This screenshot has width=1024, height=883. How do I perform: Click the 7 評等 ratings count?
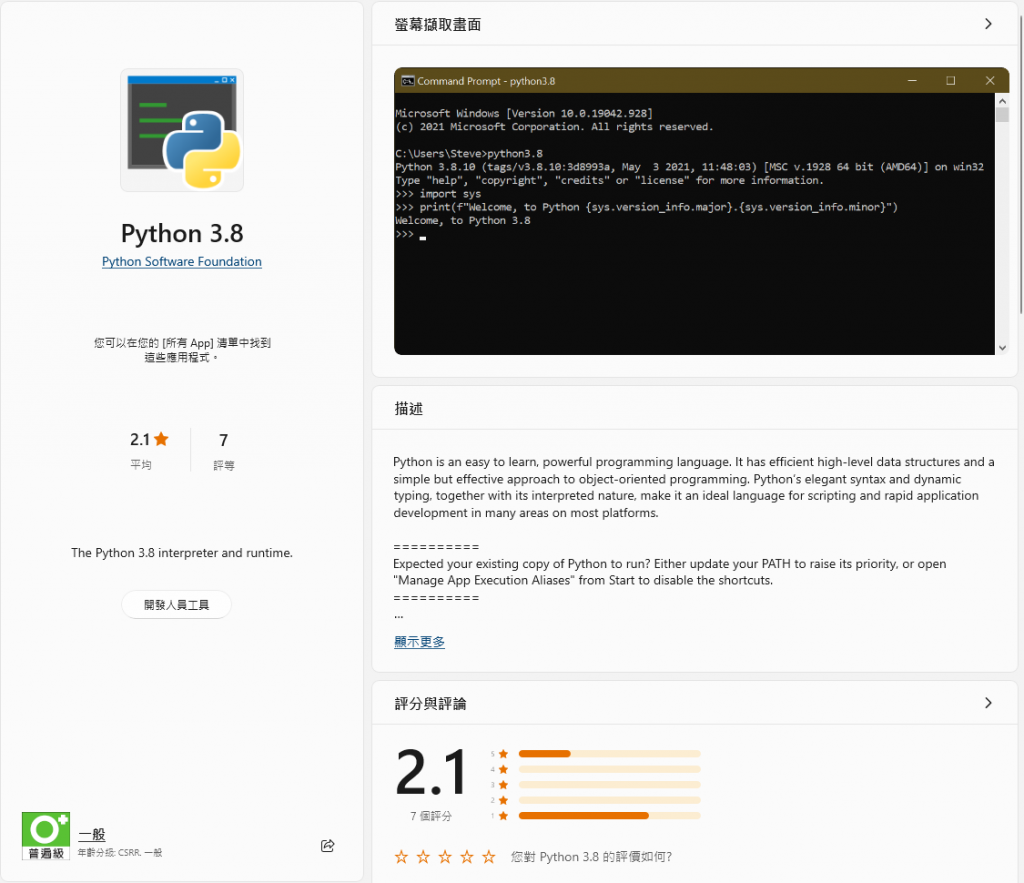click(x=223, y=451)
